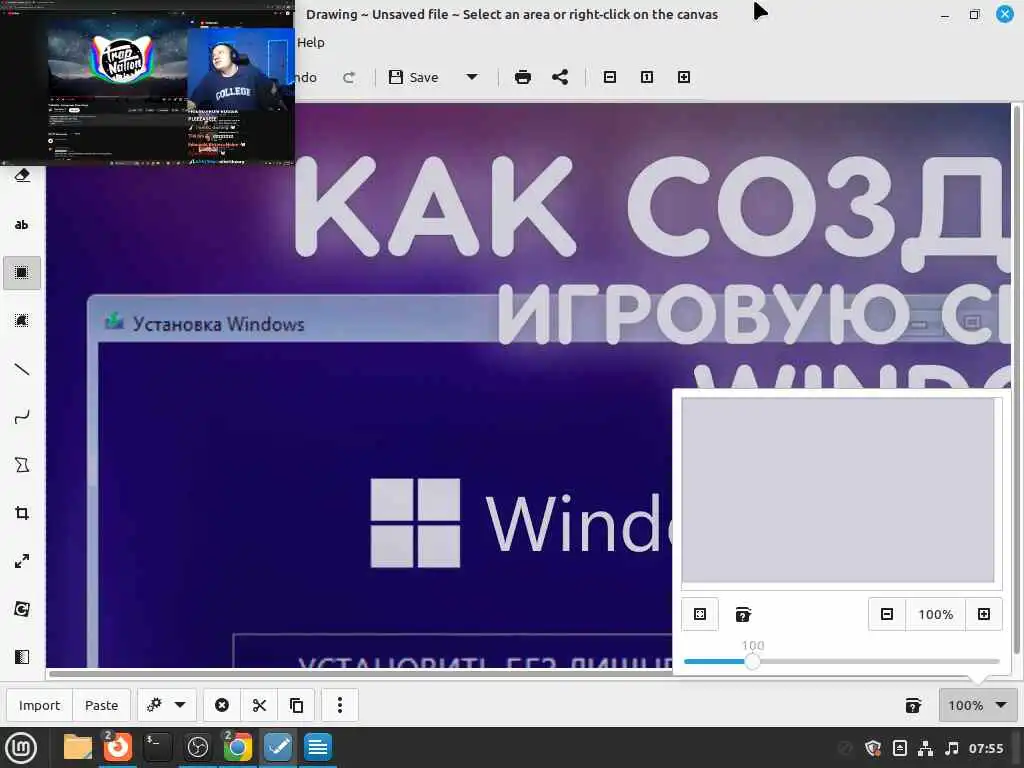Click the Redo arrow icon
Image resolution: width=1024 pixels, height=768 pixels.
click(349, 78)
